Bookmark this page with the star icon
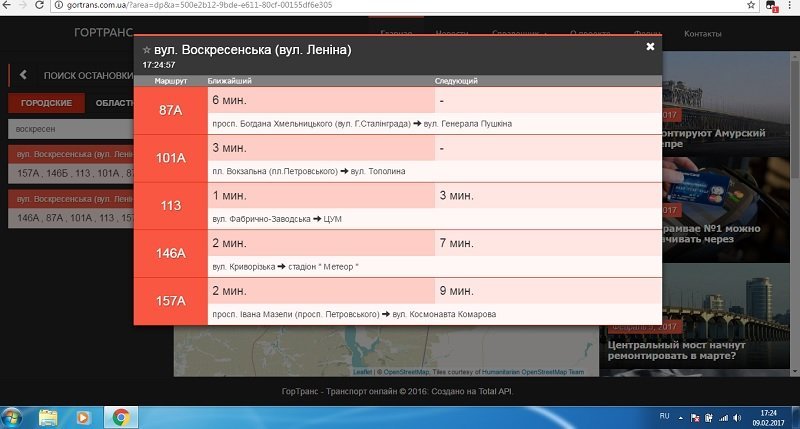This screenshot has width=800, height=429. point(751,5)
